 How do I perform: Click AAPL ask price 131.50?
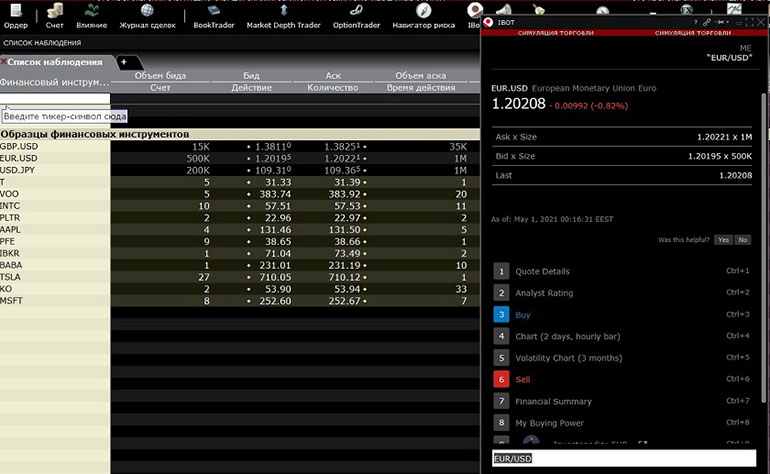[x=344, y=229]
